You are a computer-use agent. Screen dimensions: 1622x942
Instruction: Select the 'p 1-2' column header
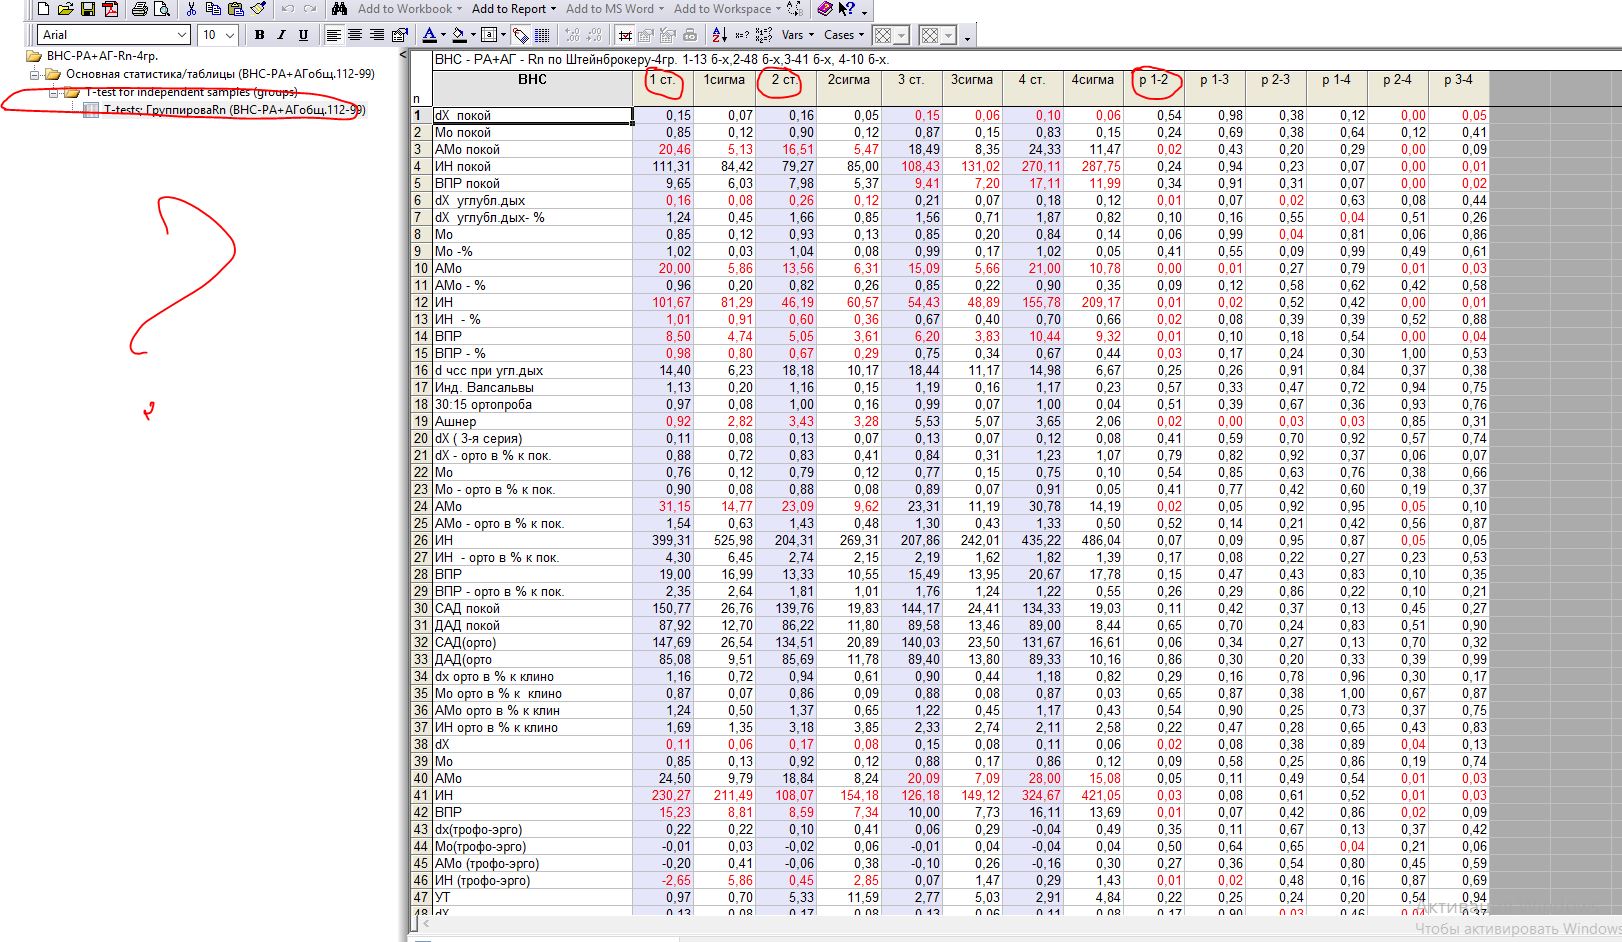tap(1153, 80)
